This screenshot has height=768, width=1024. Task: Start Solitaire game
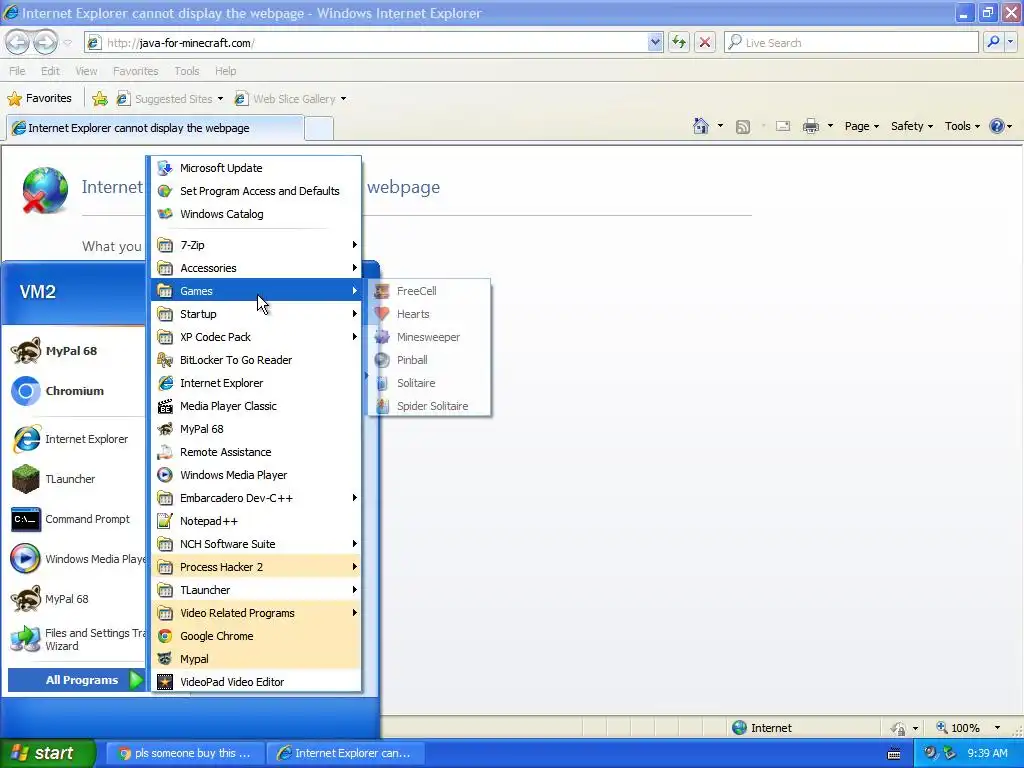429,383
